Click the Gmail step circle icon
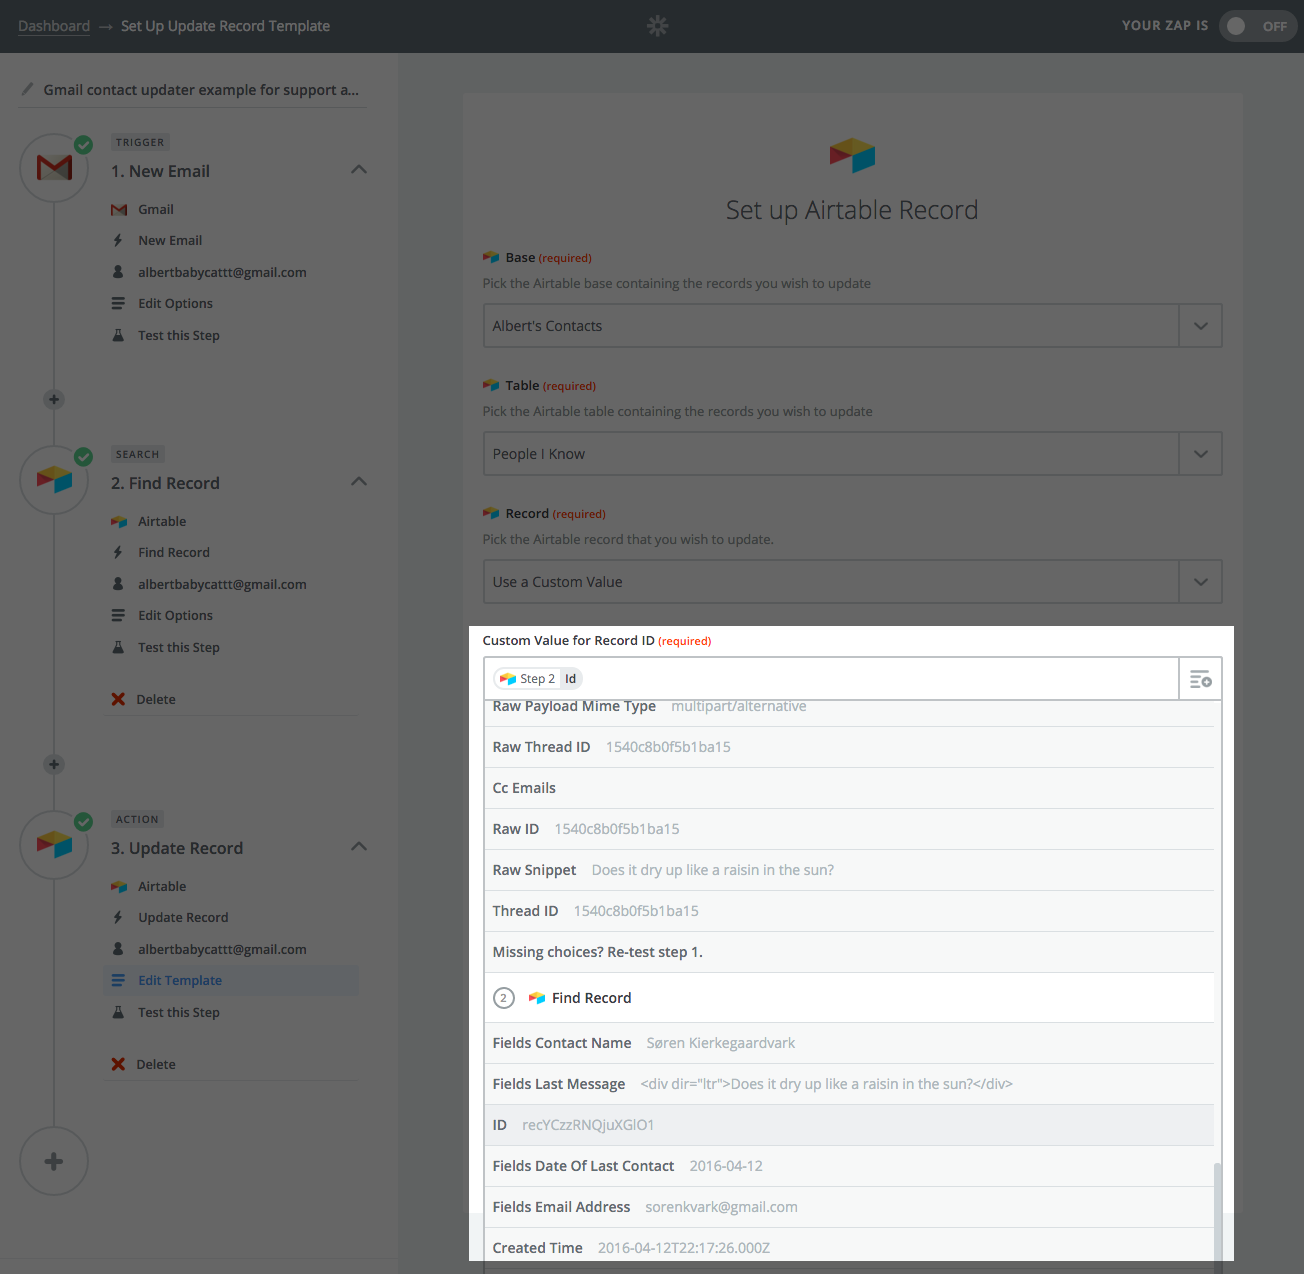 click(54, 168)
